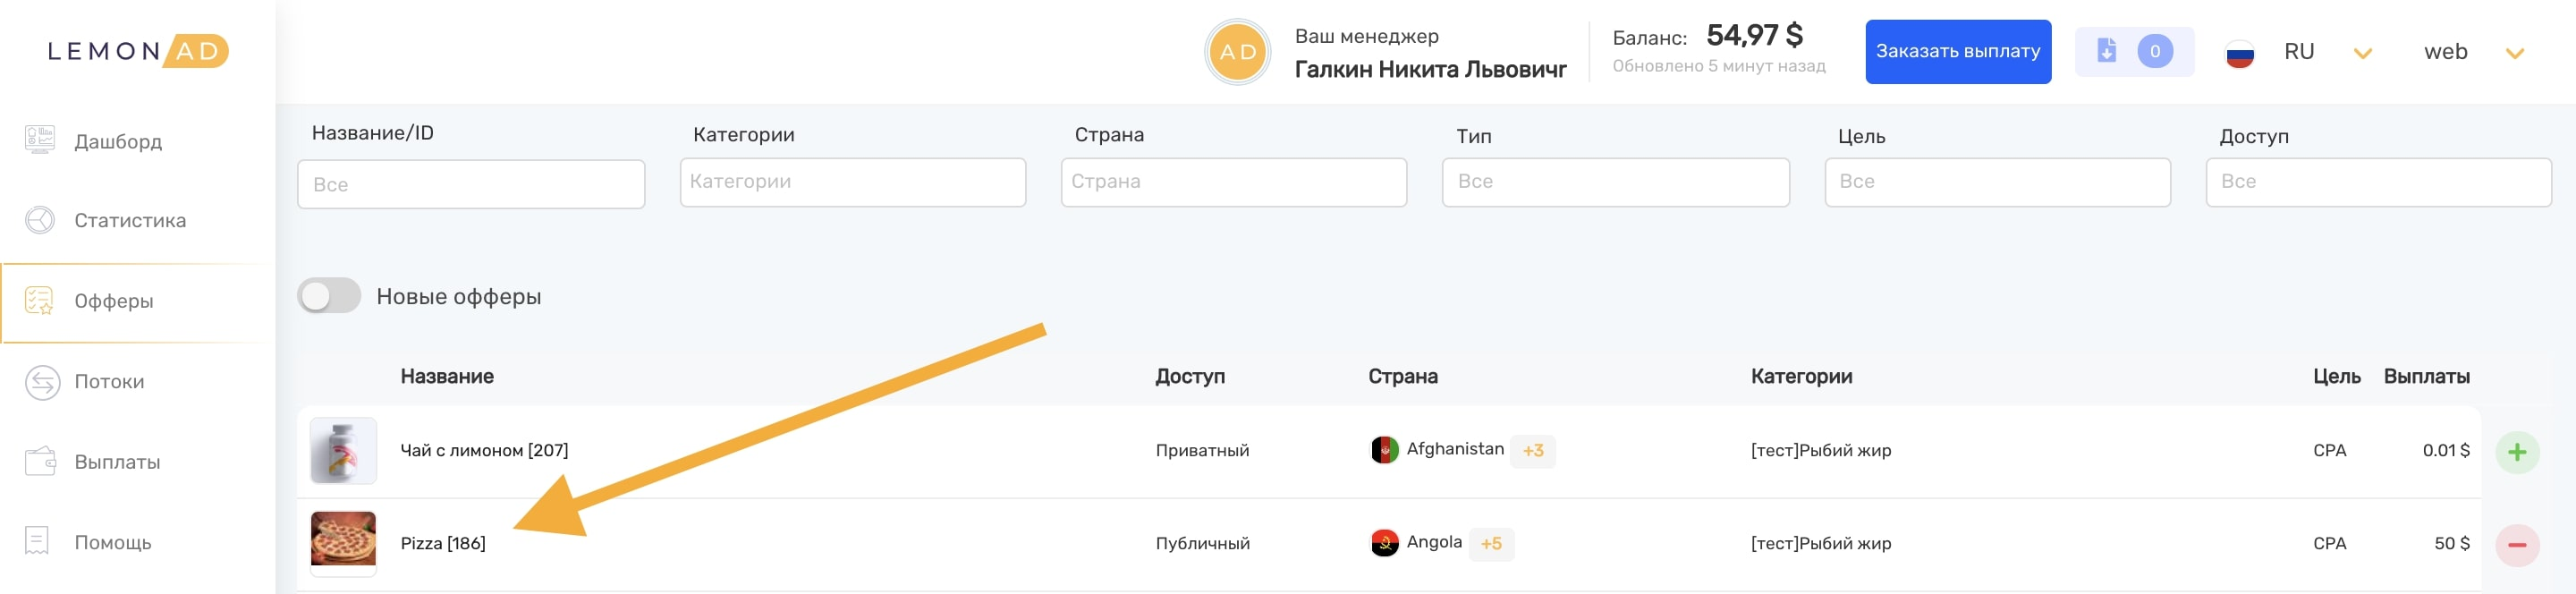Open the Pizza [186] offer link
The image size is (2576, 594).
(x=443, y=543)
